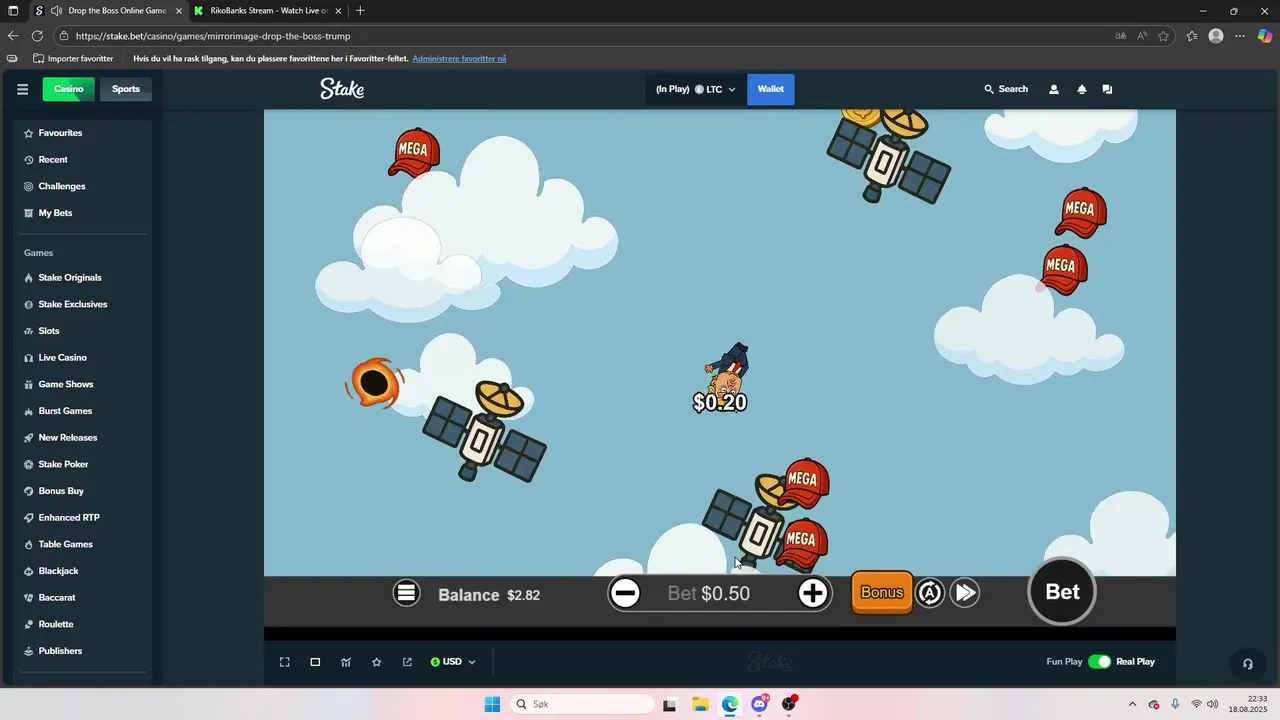Screen dimensions: 1280x720
Task: Click the round Bet button
Action: click(1062, 591)
